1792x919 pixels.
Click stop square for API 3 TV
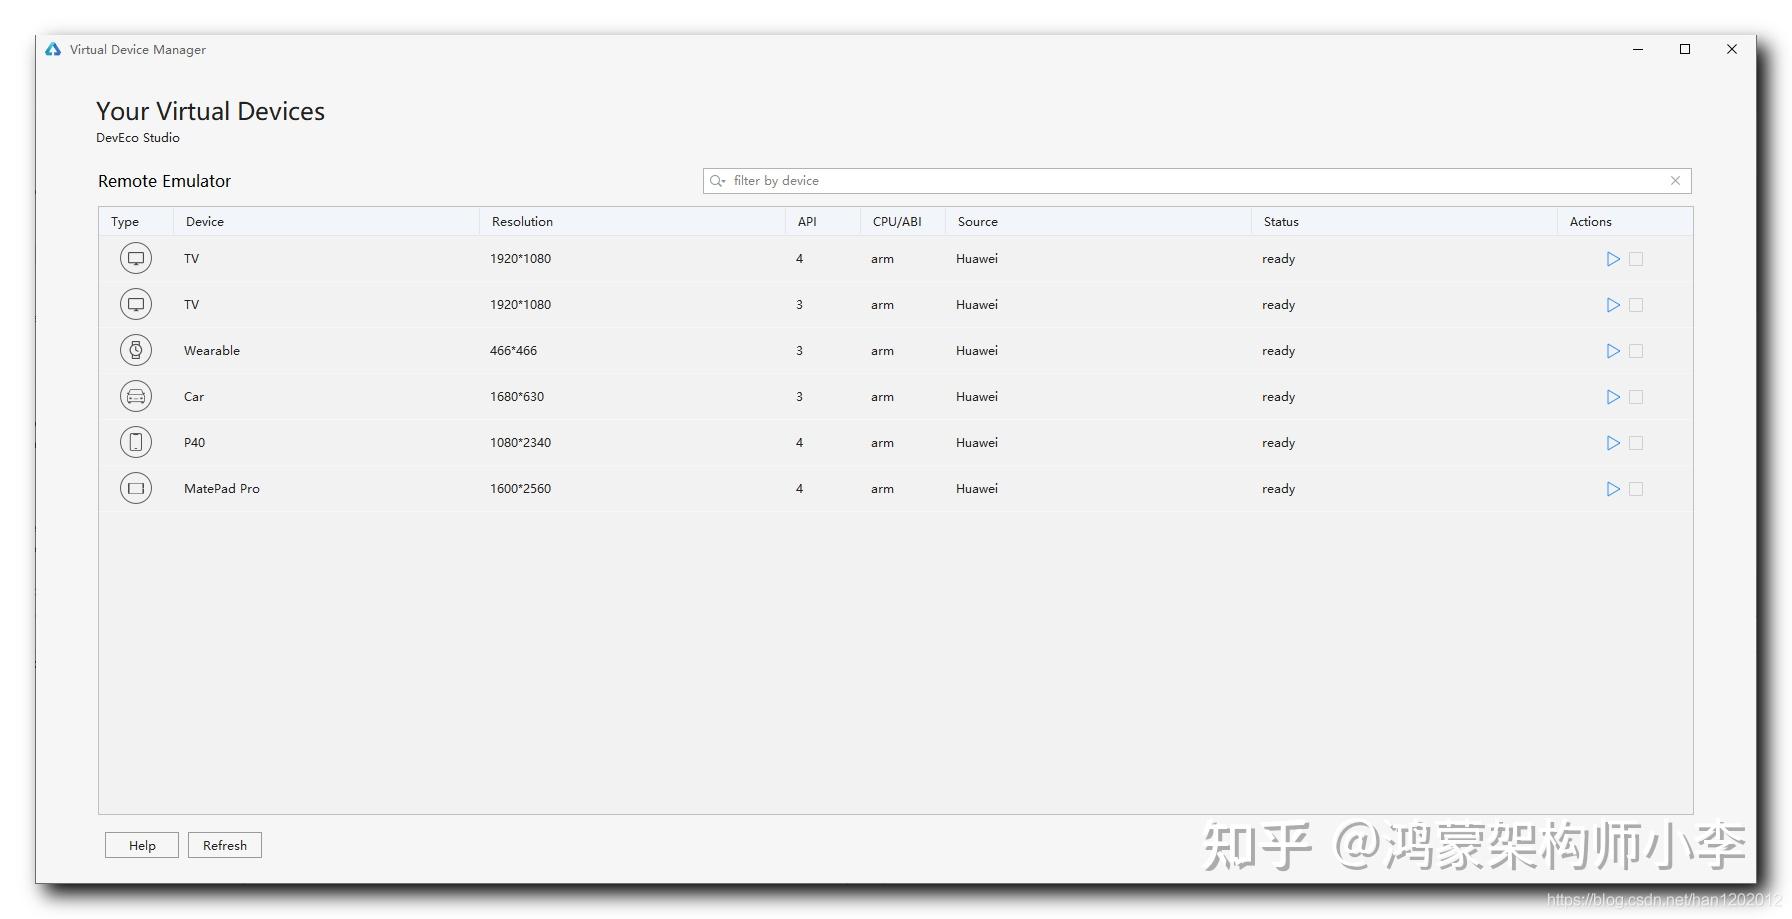click(1636, 305)
